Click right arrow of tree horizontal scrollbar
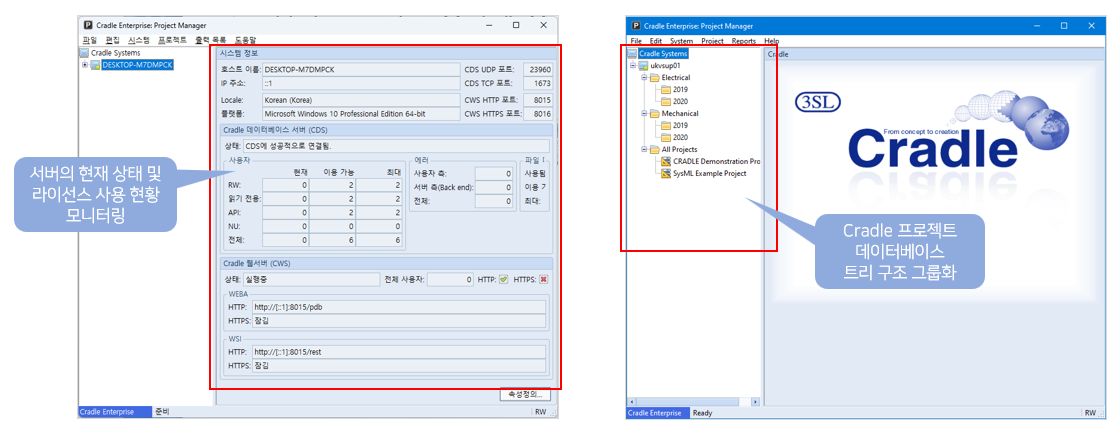This screenshot has height=427, width=1118. click(756, 402)
